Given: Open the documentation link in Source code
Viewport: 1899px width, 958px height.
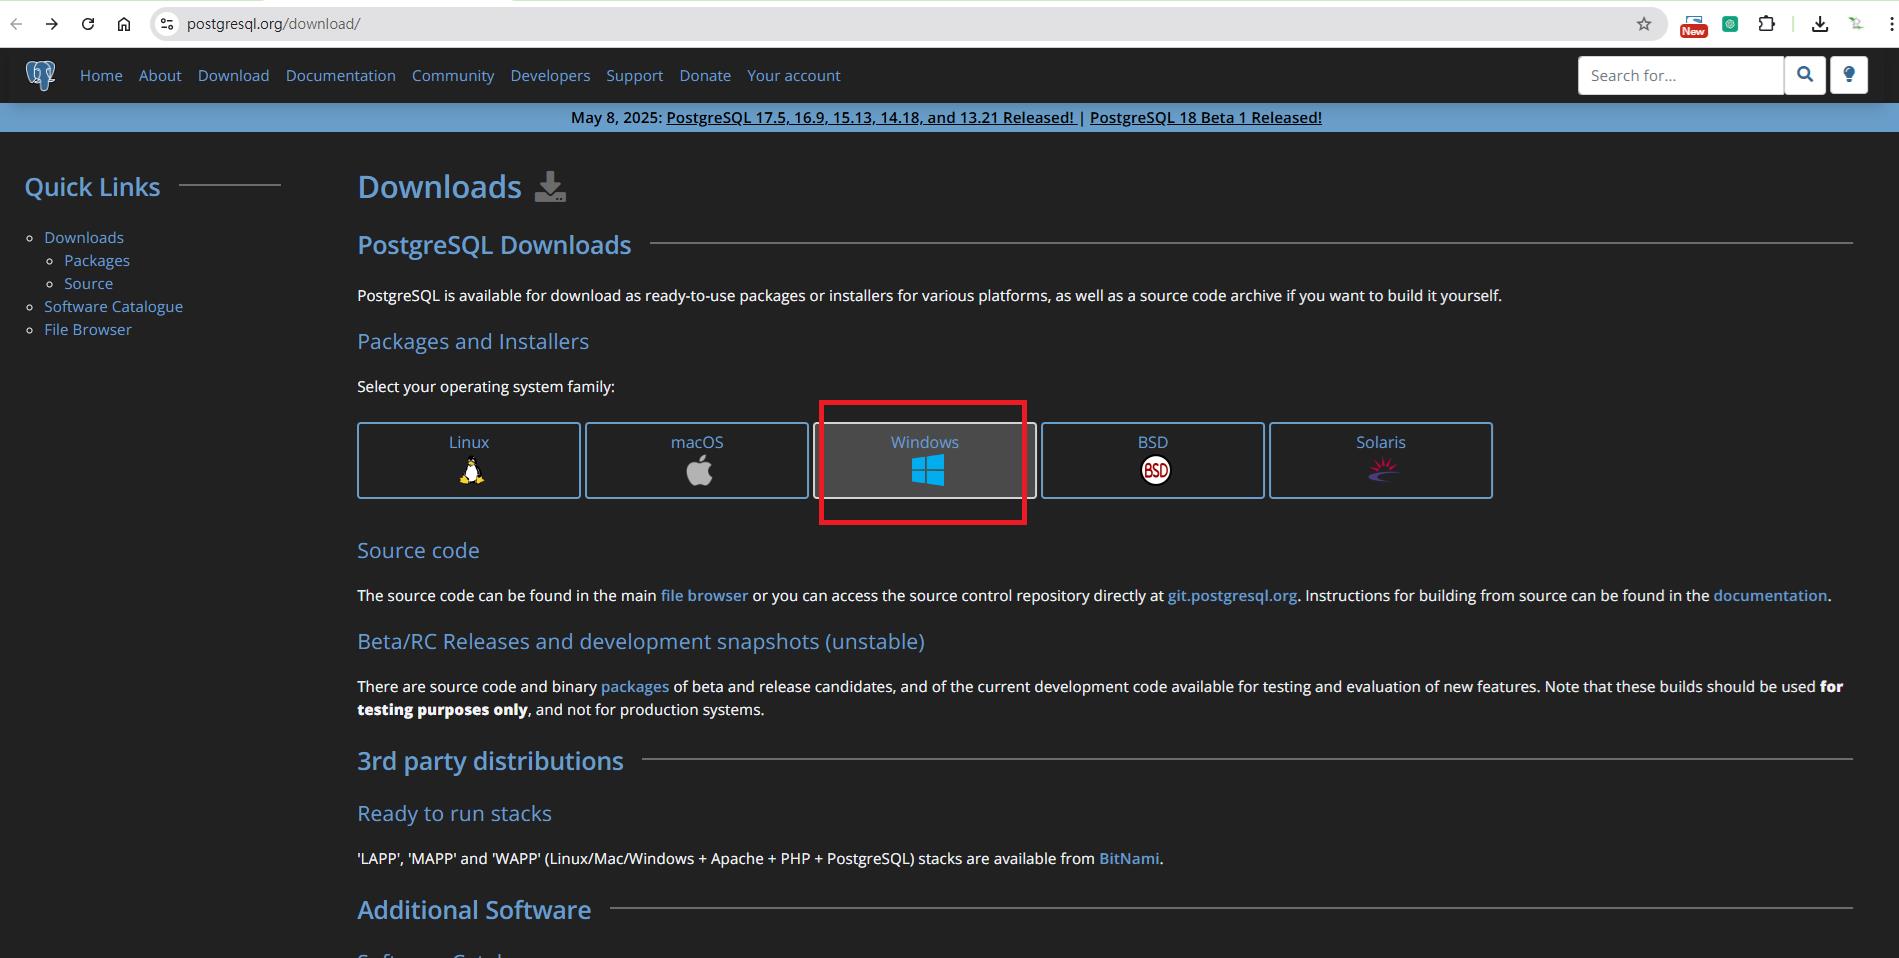Looking at the screenshot, I should click(1770, 595).
